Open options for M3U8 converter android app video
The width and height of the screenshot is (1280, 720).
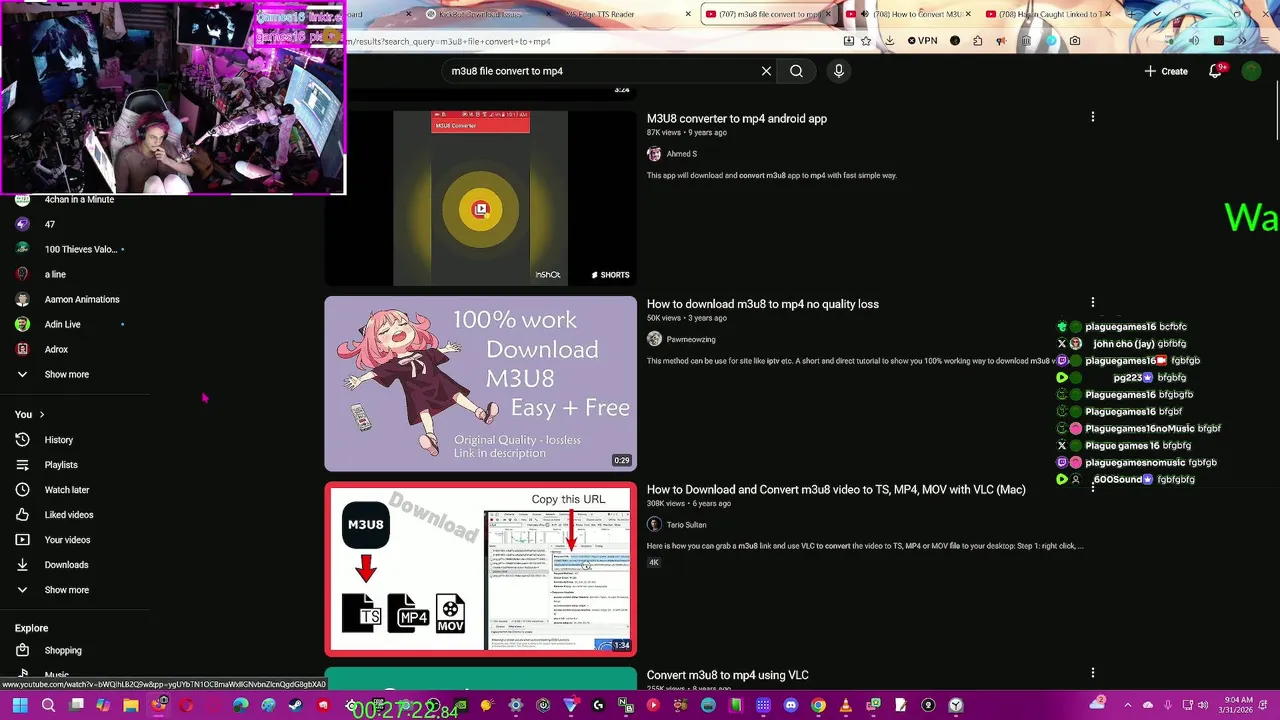[1093, 117]
